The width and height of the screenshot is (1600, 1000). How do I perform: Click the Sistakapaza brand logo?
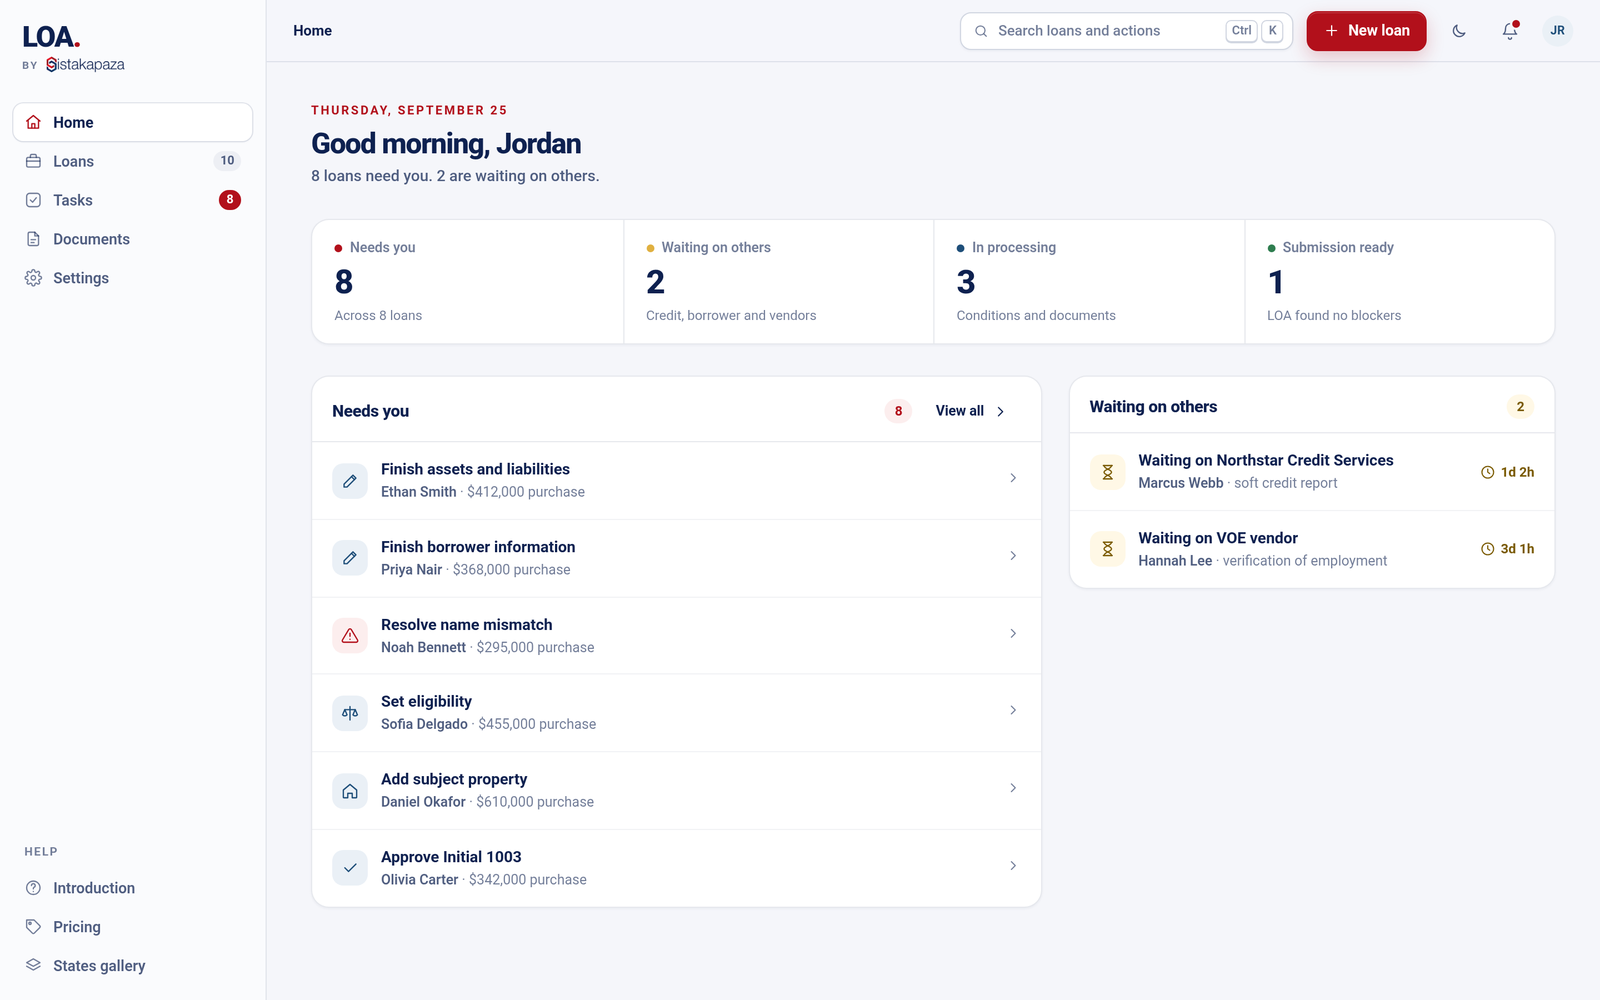86,65
